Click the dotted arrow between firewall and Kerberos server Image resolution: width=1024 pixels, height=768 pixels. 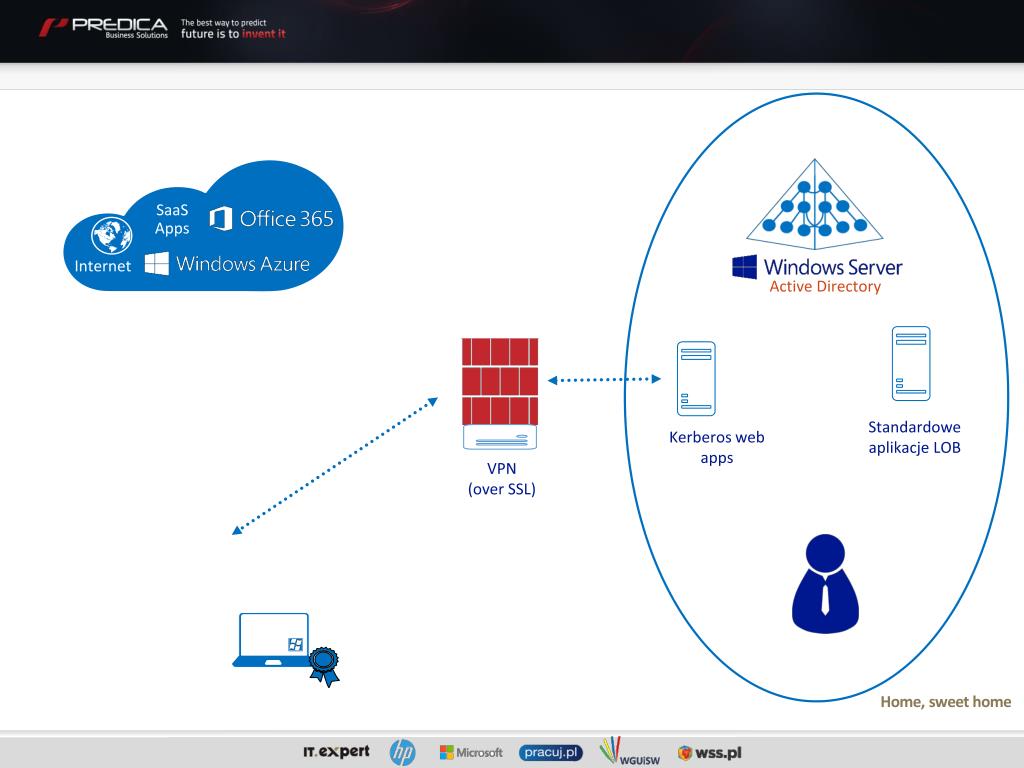point(604,379)
